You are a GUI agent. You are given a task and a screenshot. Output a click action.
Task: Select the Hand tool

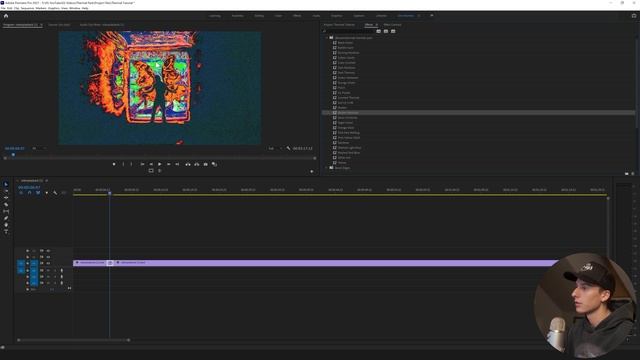(6, 225)
